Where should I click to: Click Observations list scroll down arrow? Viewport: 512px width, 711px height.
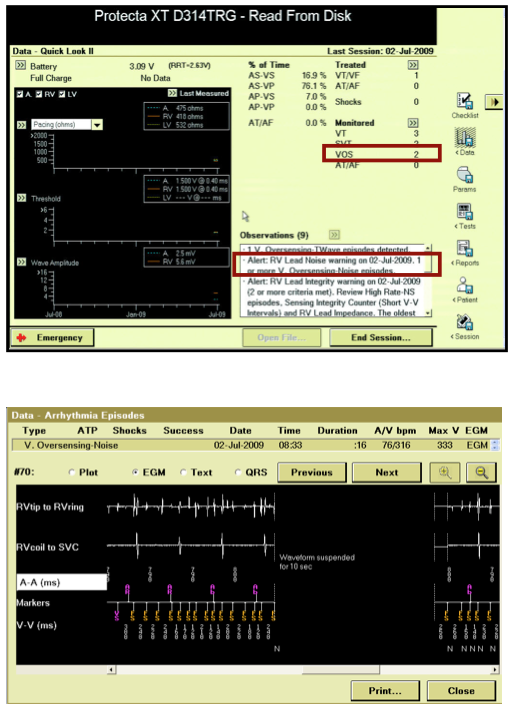click(427, 313)
